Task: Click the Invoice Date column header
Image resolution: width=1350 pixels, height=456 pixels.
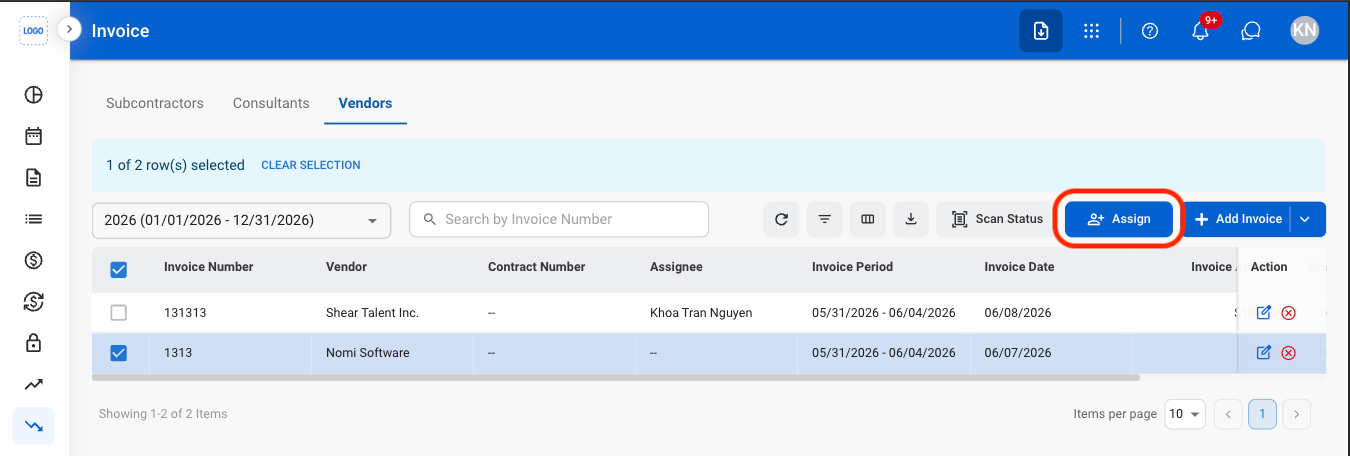Action: [1019, 267]
